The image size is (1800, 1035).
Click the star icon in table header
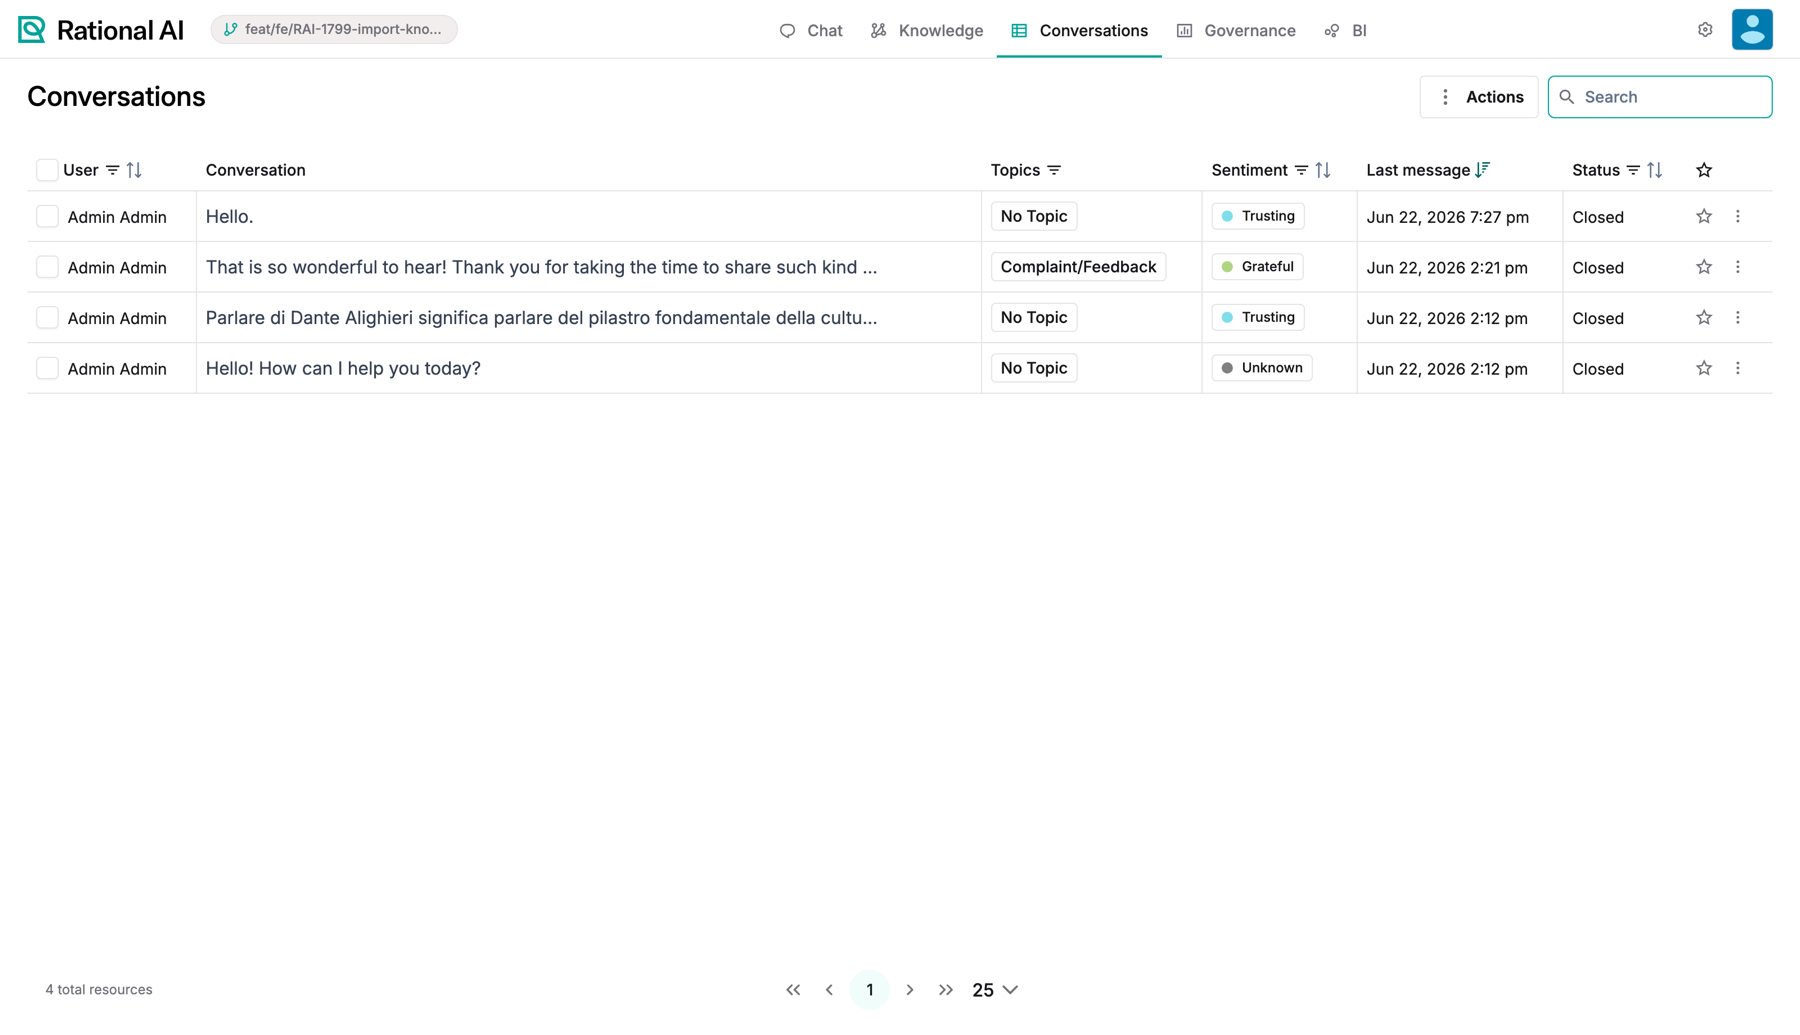coord(1704,170)
